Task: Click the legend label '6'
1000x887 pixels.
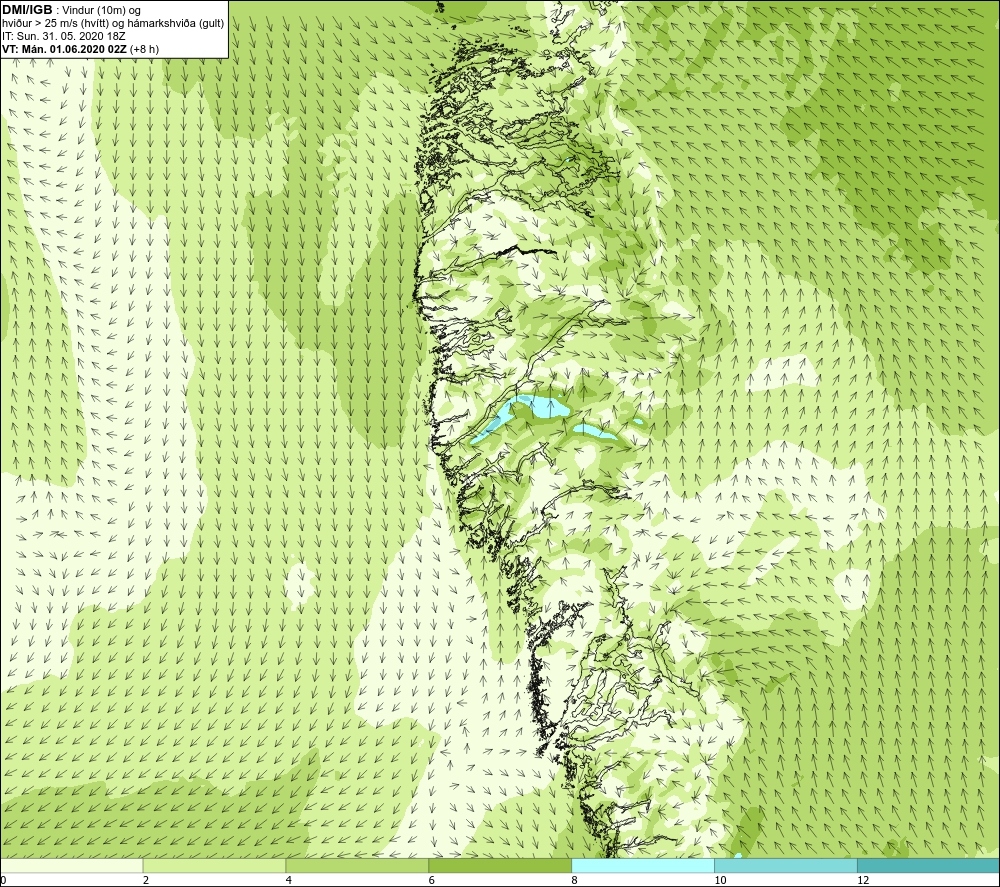Action: pos(432,880)
